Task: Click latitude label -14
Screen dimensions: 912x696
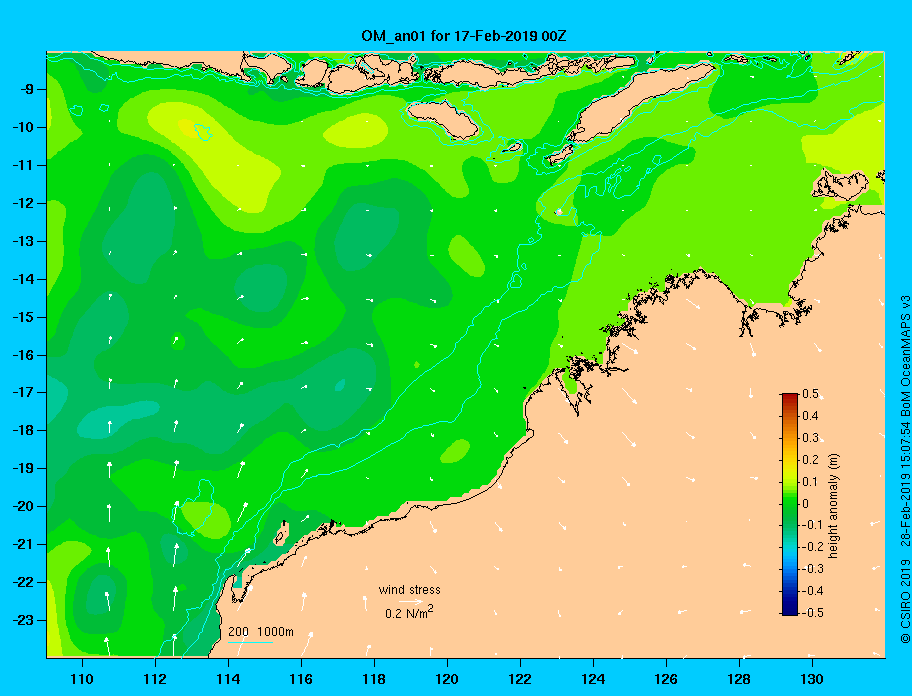Action: click(x=23, y=280)
